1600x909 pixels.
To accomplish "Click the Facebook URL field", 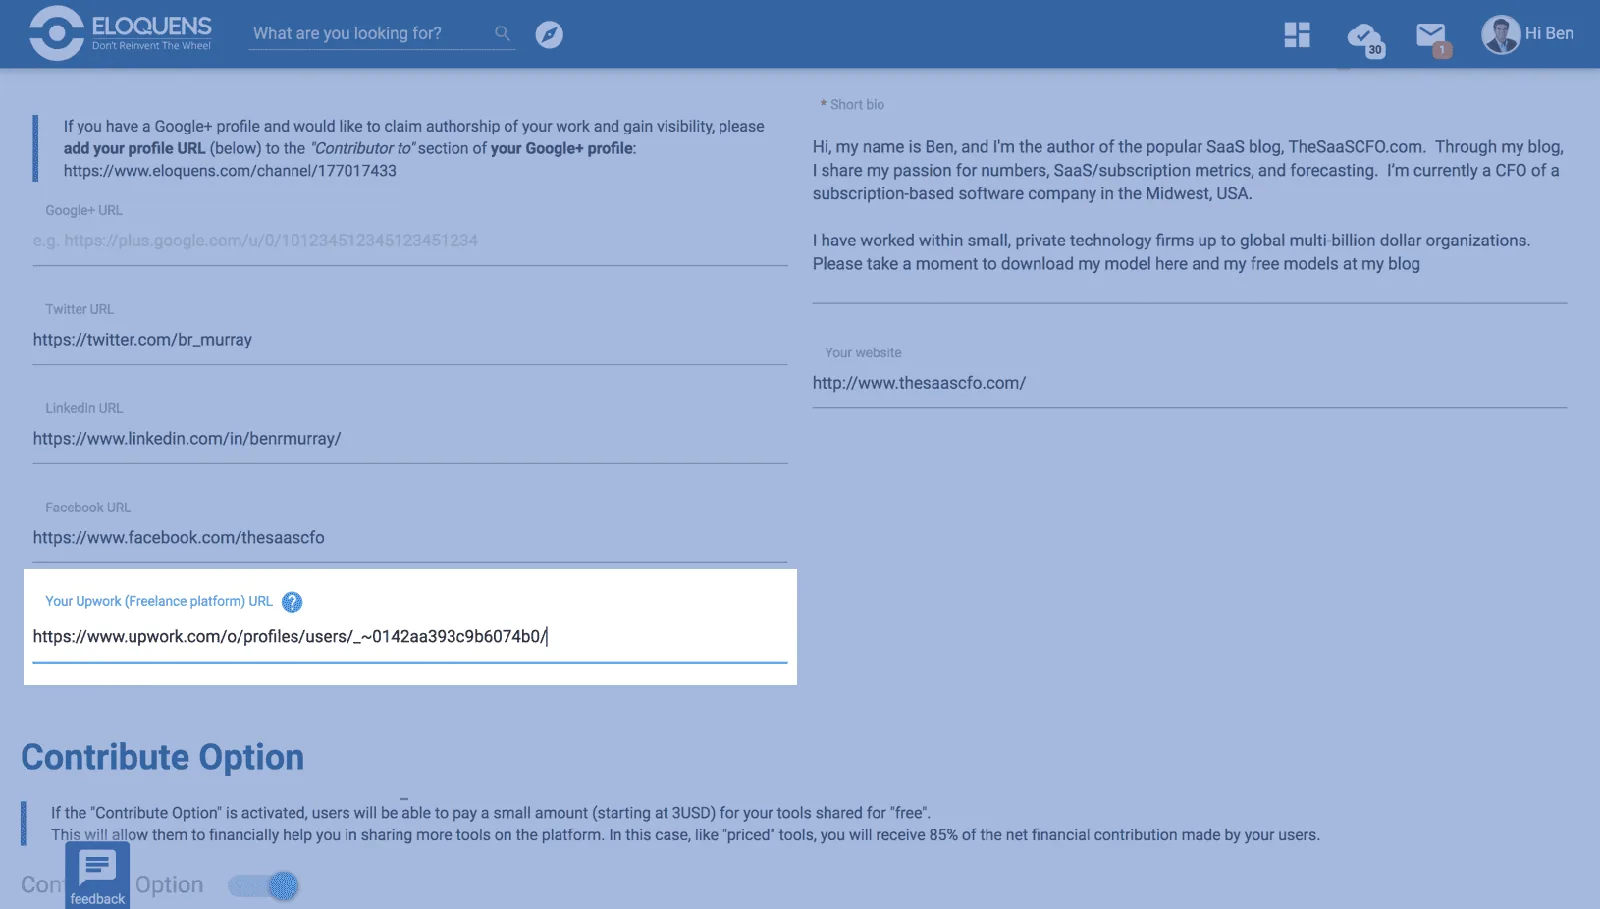I will (410, 538).
